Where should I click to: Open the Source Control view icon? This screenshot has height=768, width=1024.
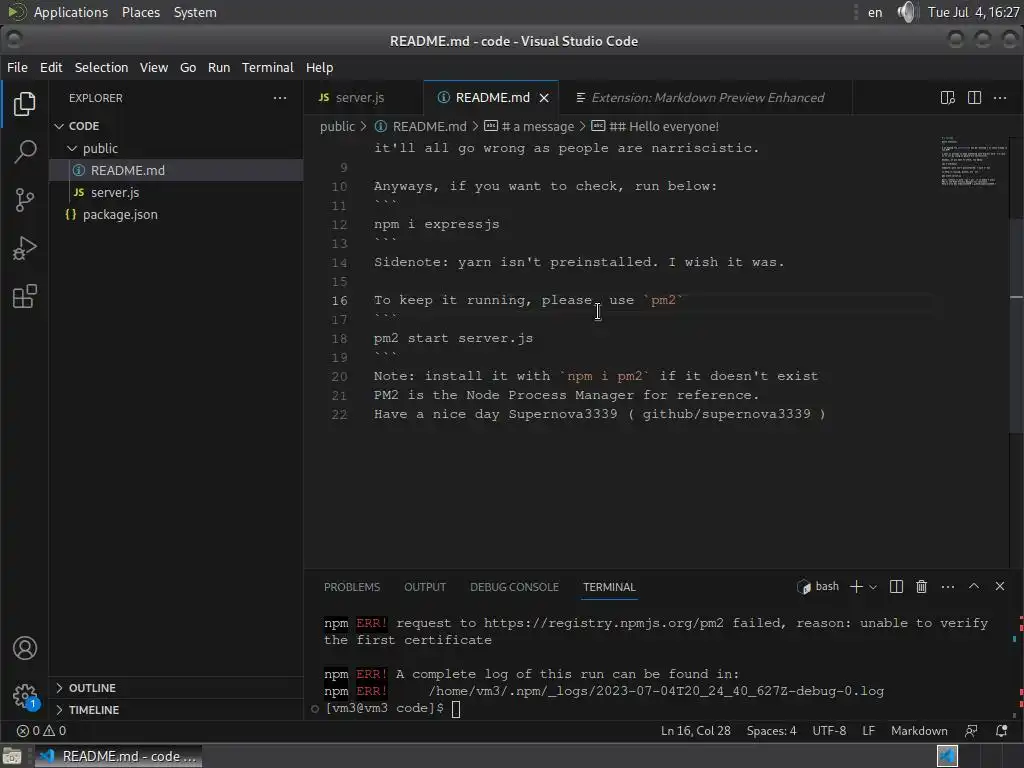click(x=25, y=200)
